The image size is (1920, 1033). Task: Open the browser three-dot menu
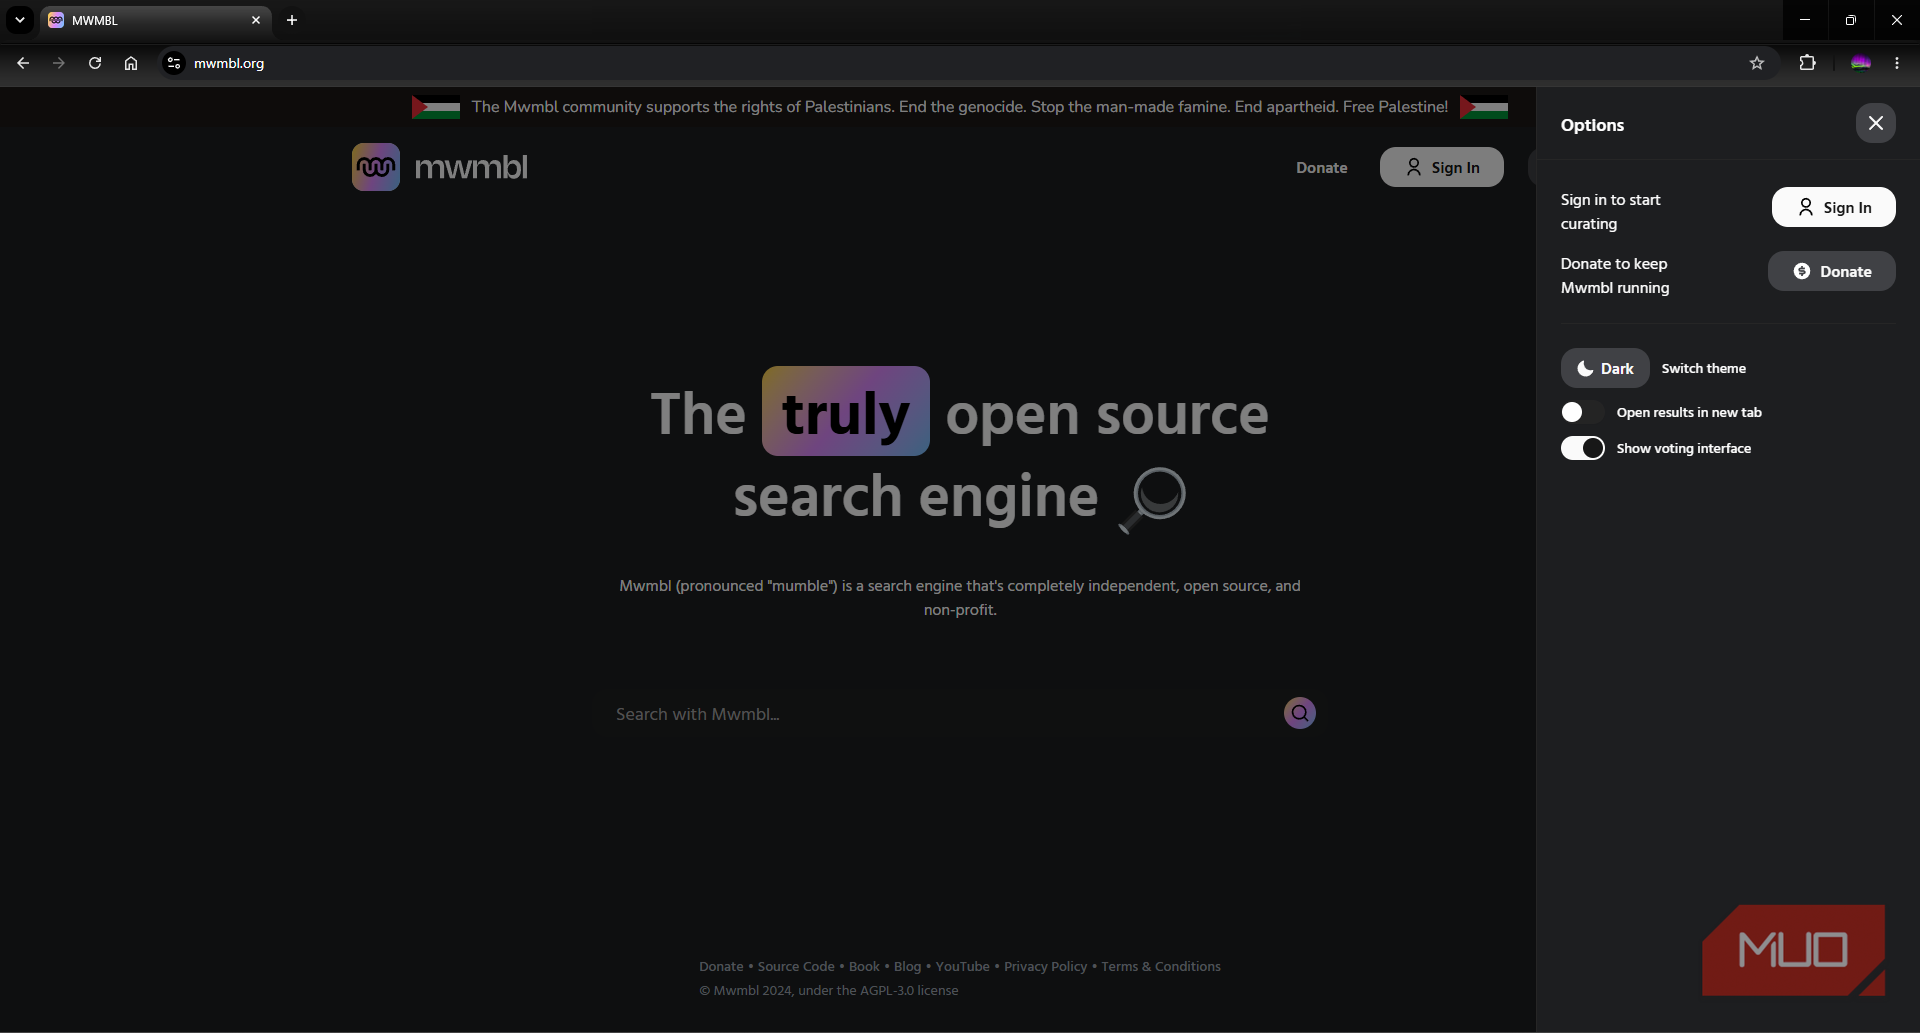(x=1897, y=63)
